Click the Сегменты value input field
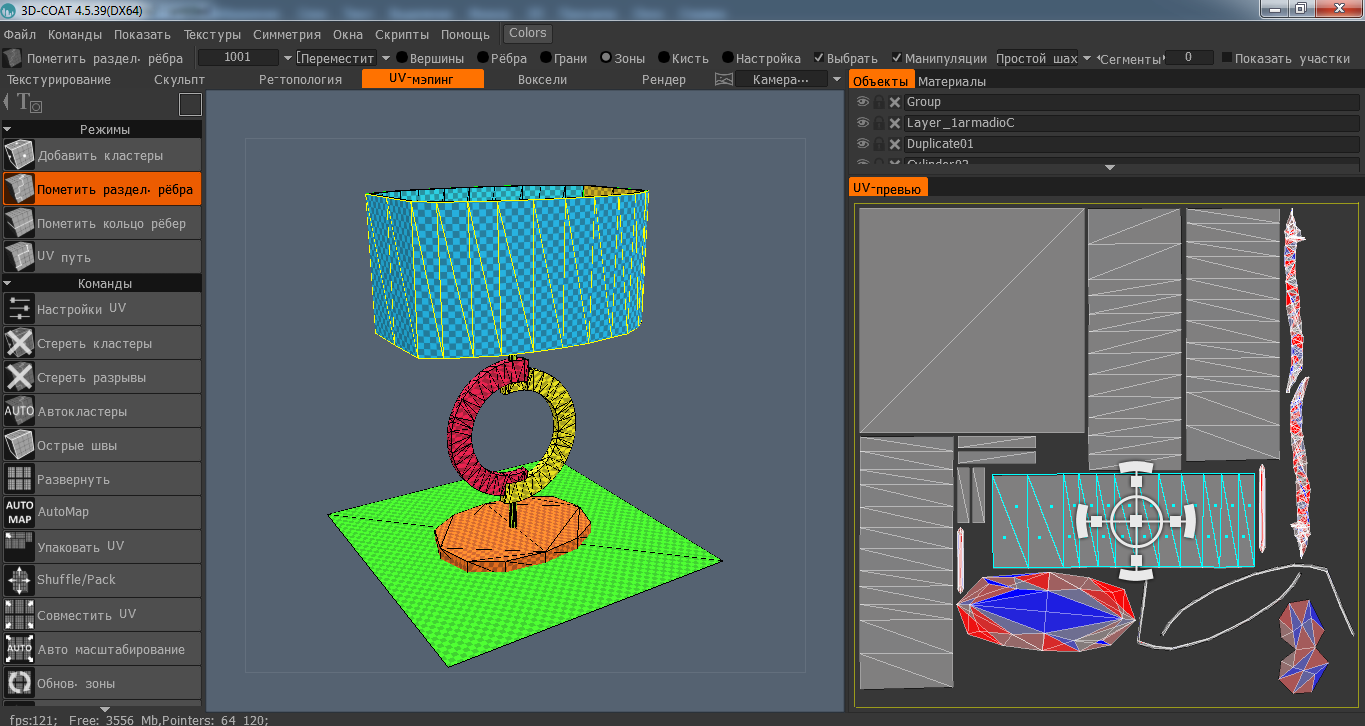 (x=1189, y=58)
